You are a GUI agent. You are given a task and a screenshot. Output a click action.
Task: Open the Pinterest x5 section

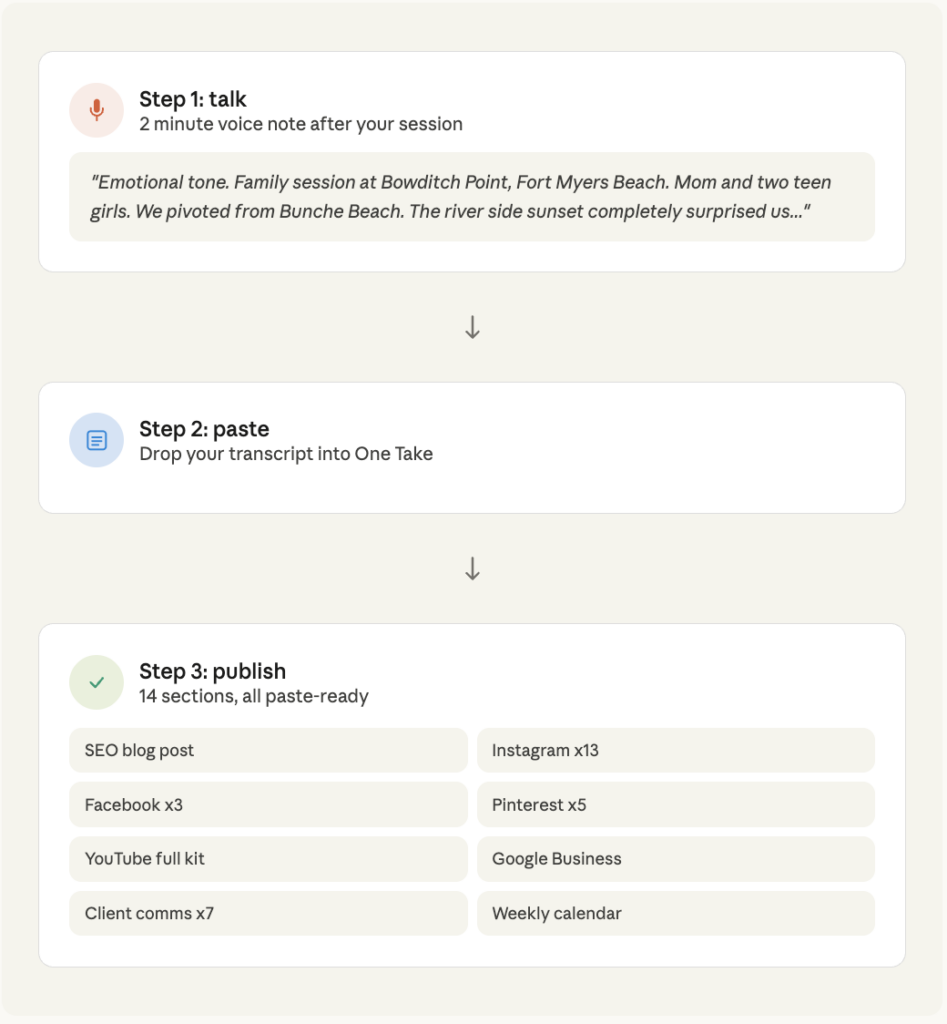tap(675, 804)
